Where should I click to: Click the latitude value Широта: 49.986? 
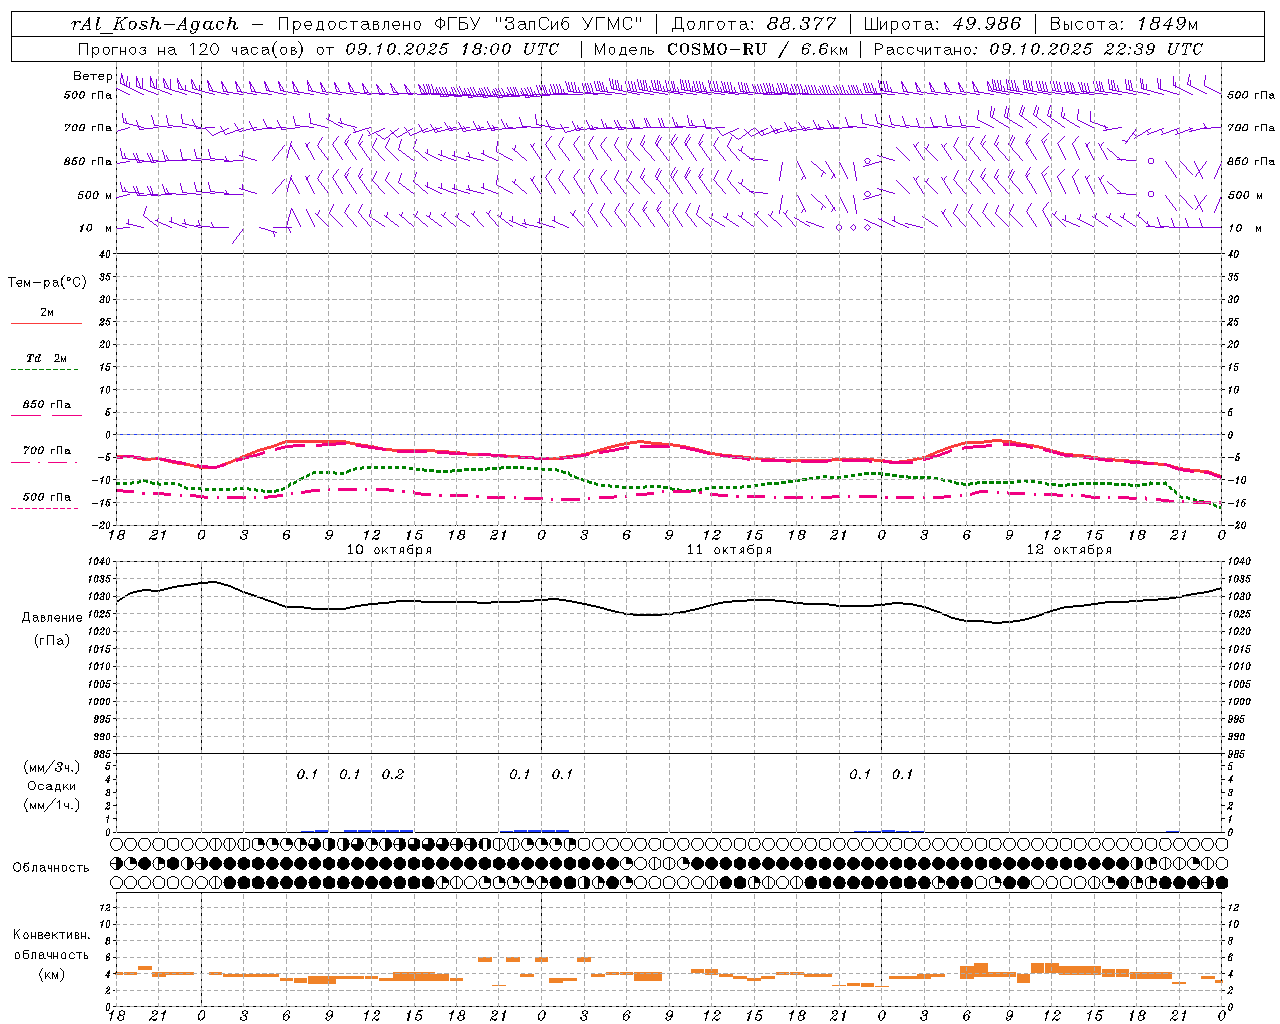pos(942,24)
